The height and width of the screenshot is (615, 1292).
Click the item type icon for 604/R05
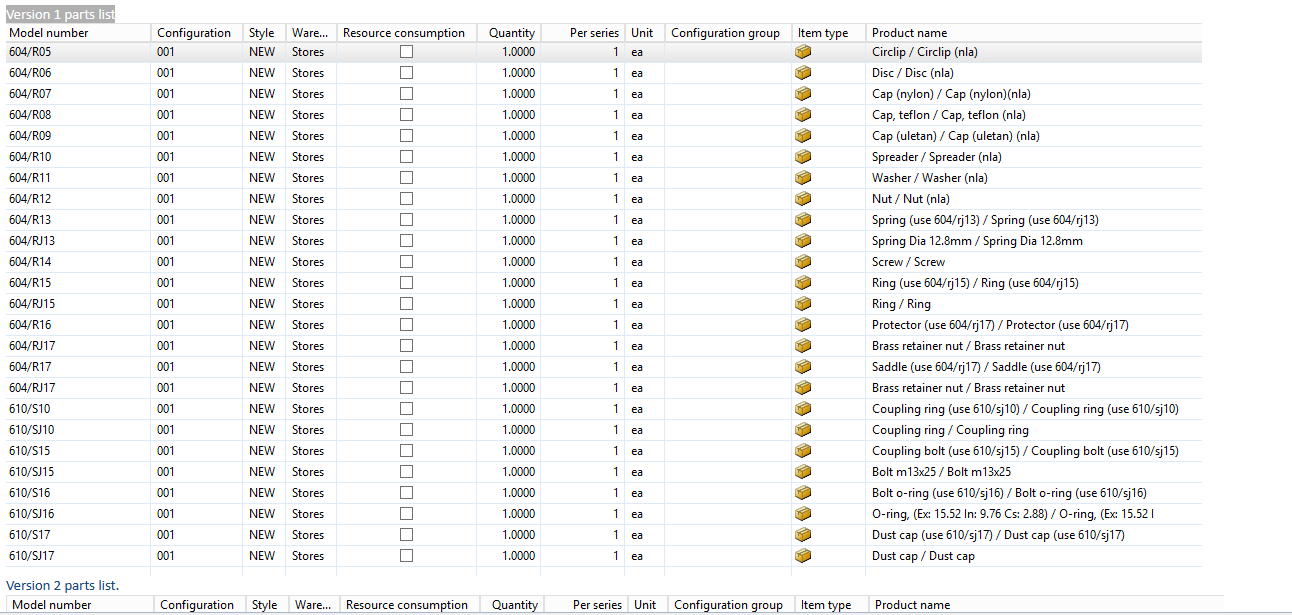point(803,51)
